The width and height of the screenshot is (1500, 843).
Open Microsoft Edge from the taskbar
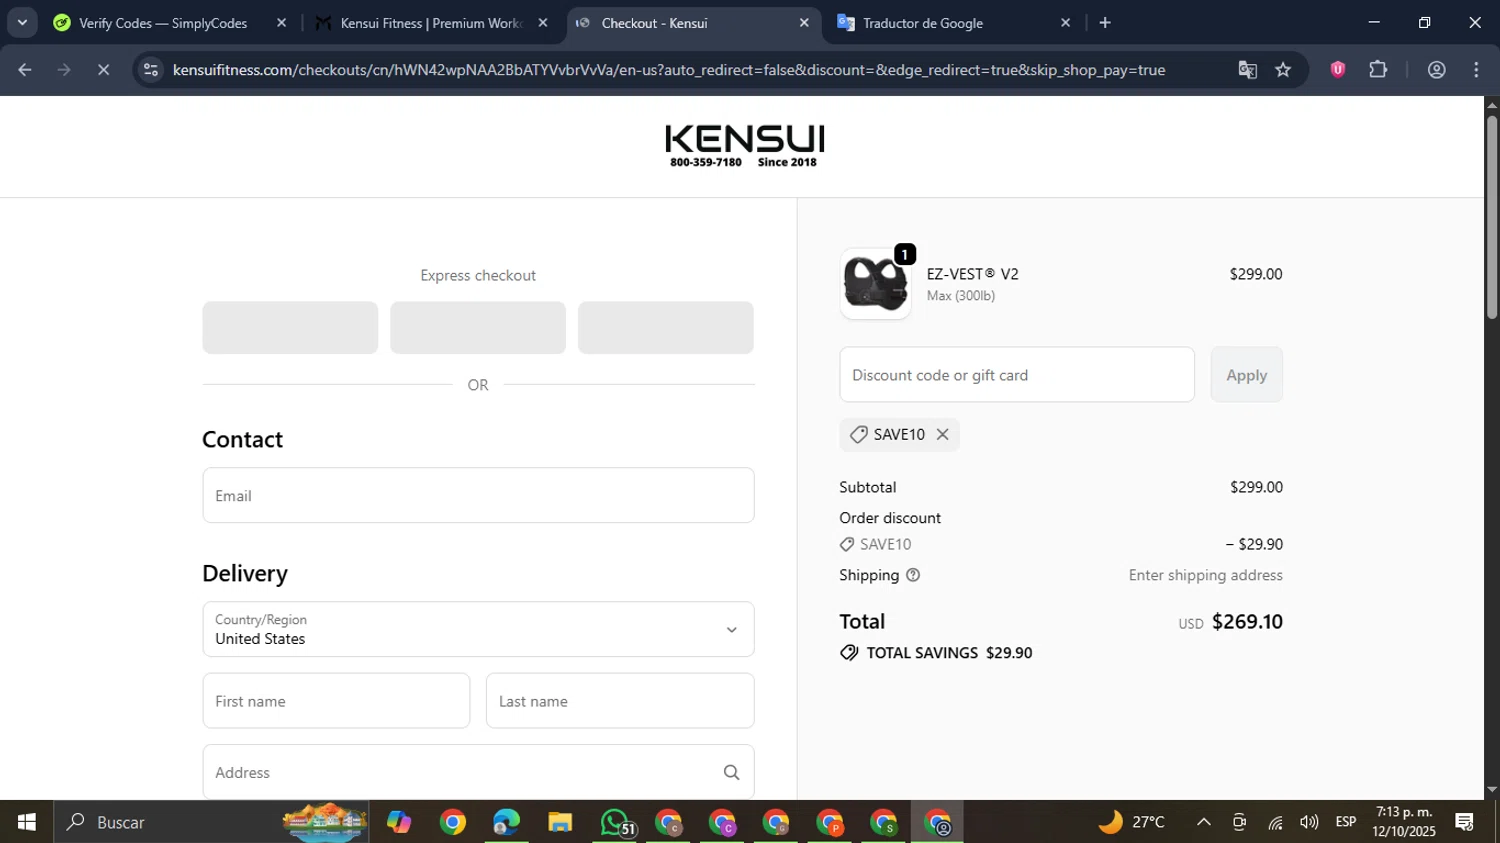[506, 822]
